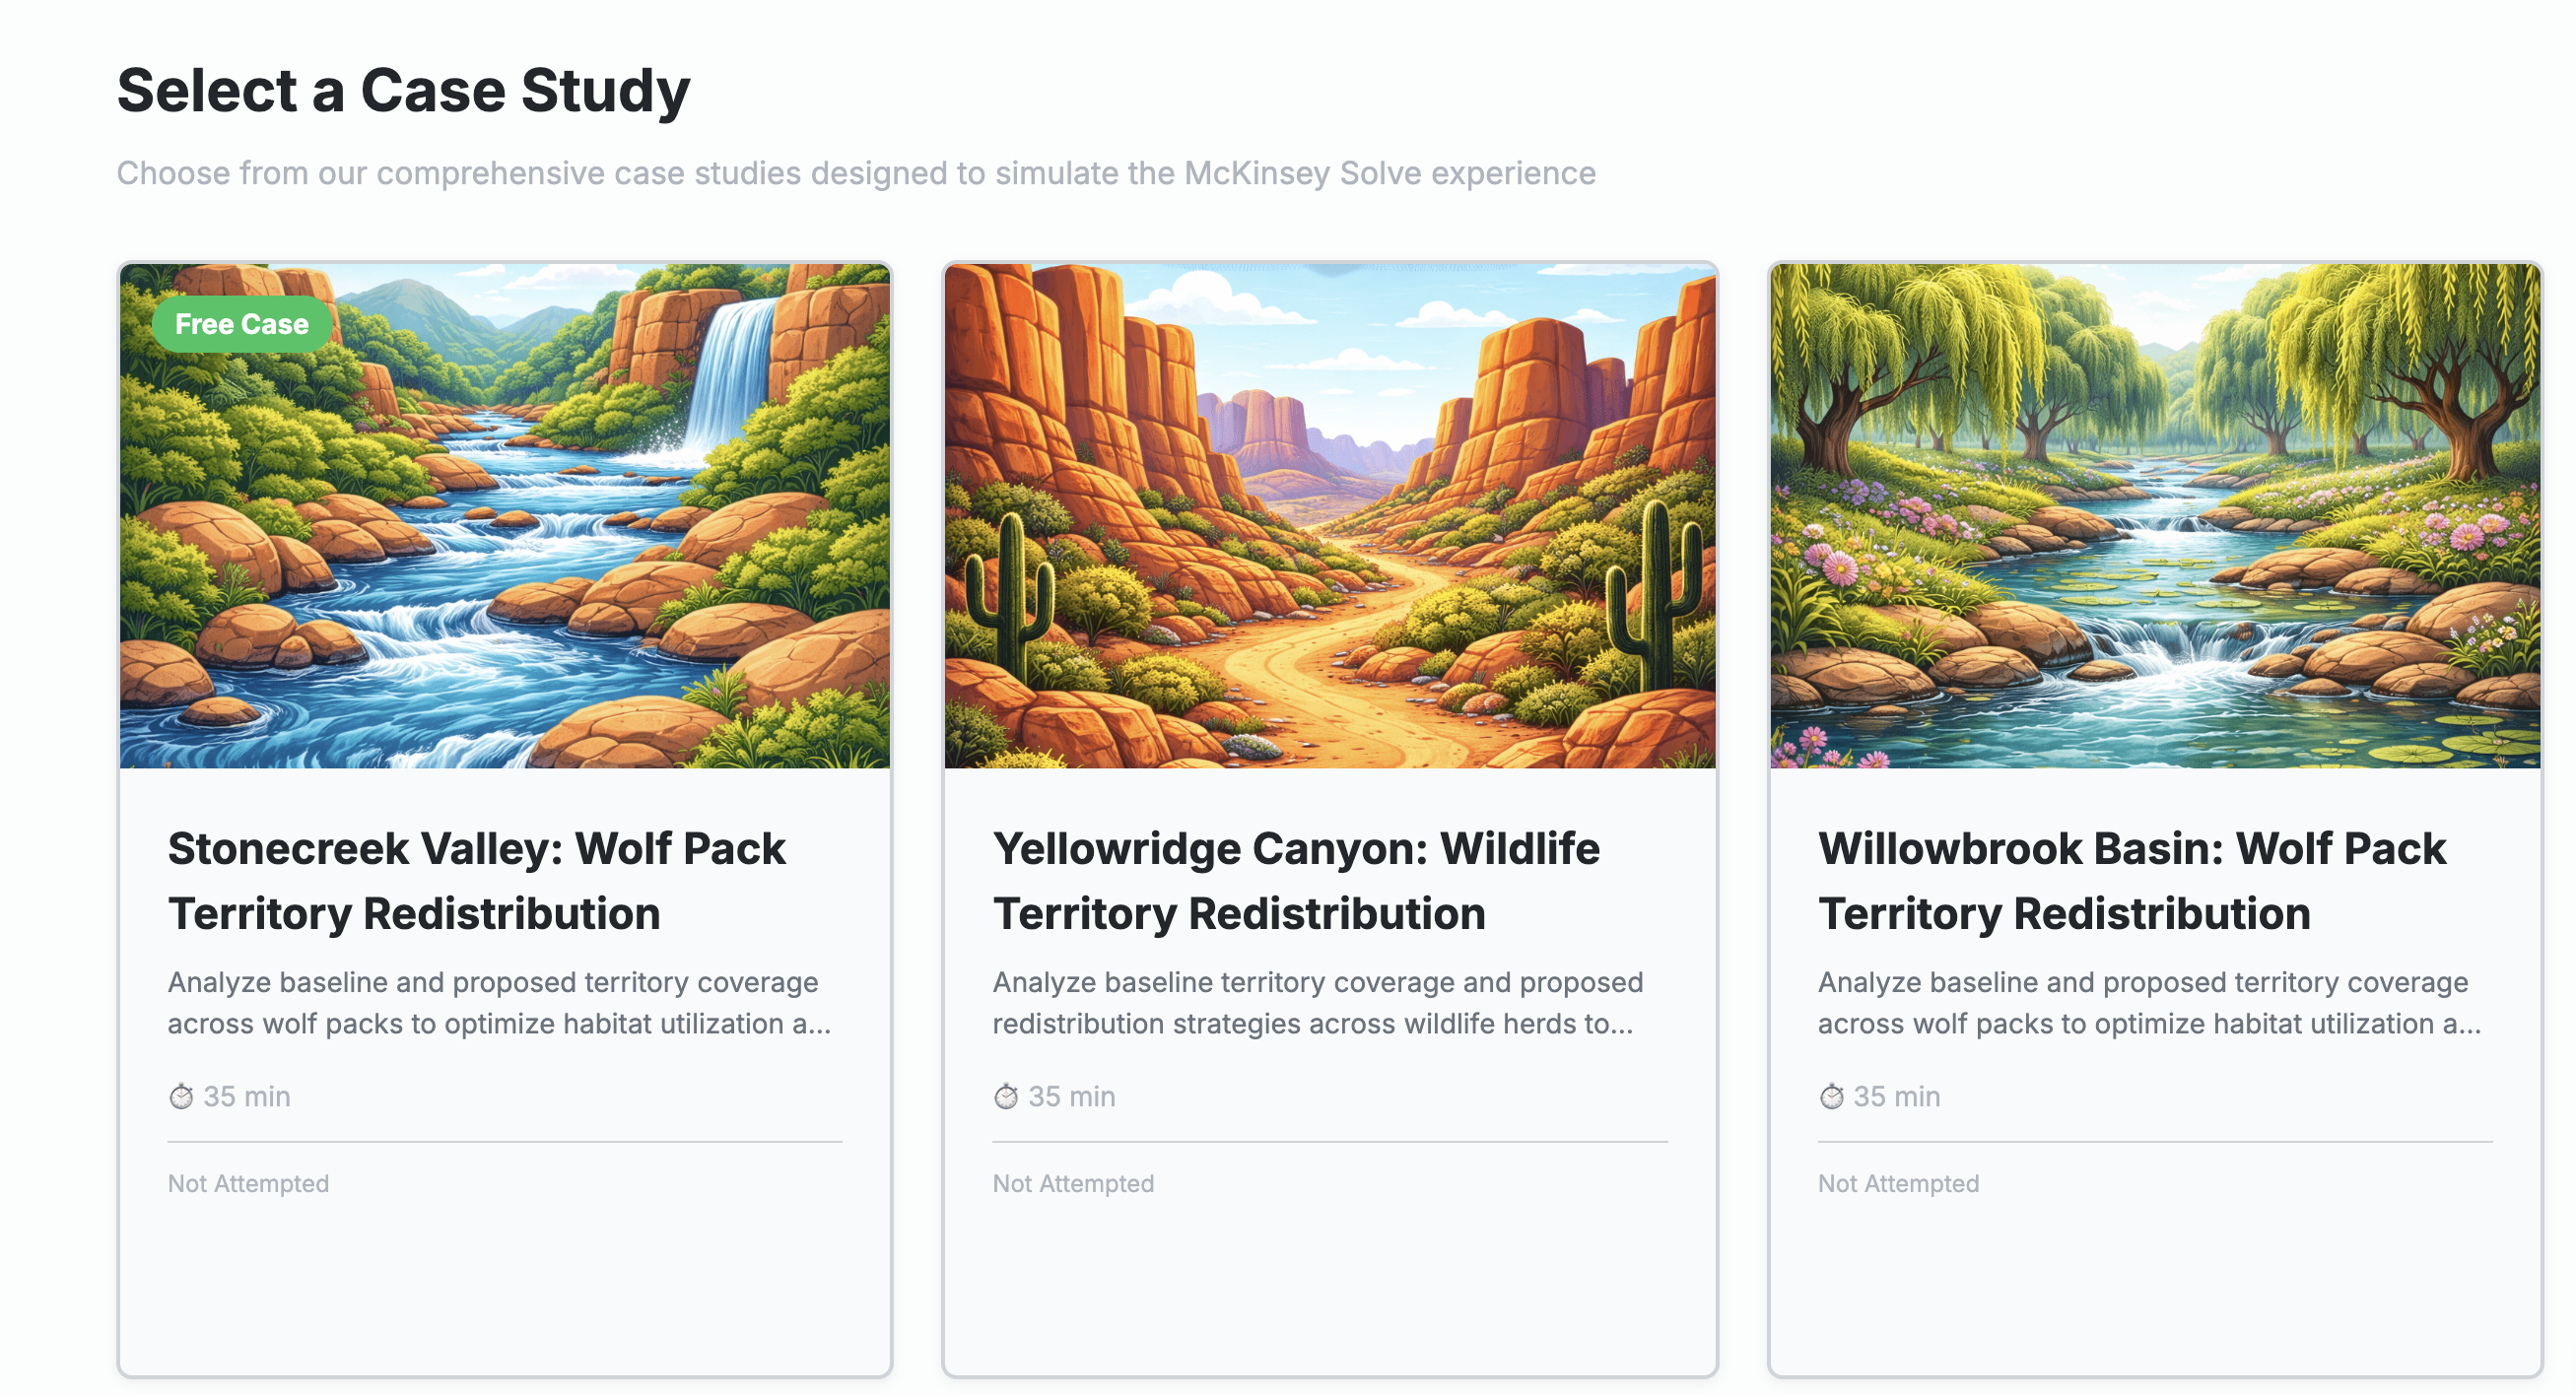
Task: Click the 35 min duration on Yellowridge card
Action: [x=1072, y=1097]
